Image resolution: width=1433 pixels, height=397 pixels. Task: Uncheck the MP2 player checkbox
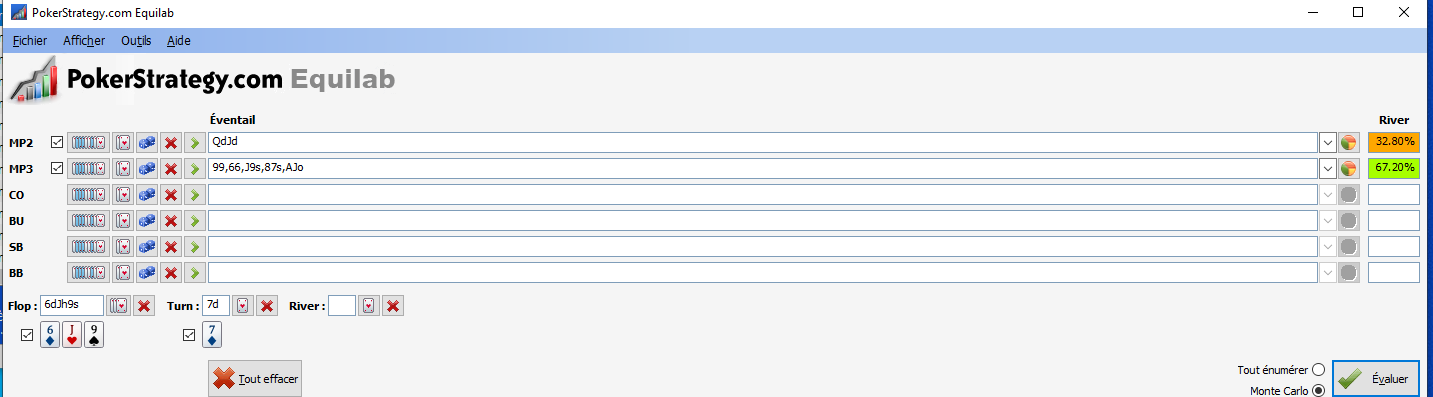[x=56, y=142]
